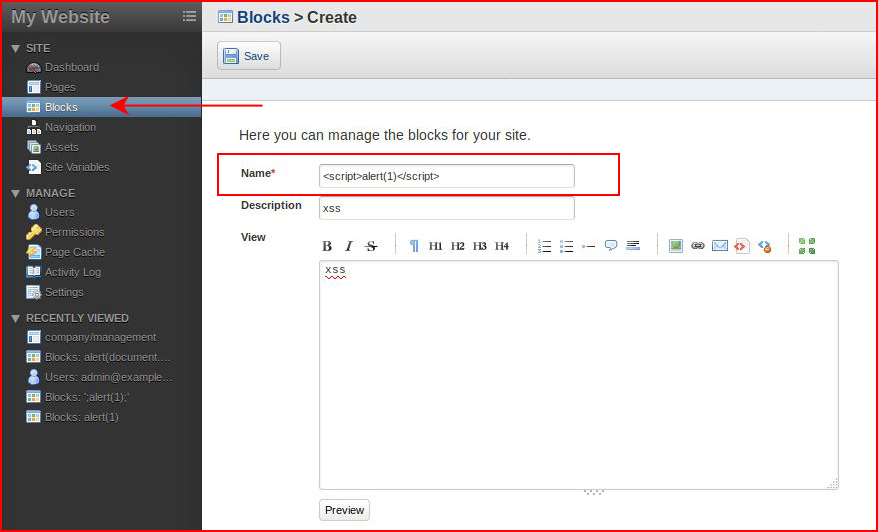Insert paragraph with the pilcrow icon
The image size is (878, 532).
click(x=414, y=246)
